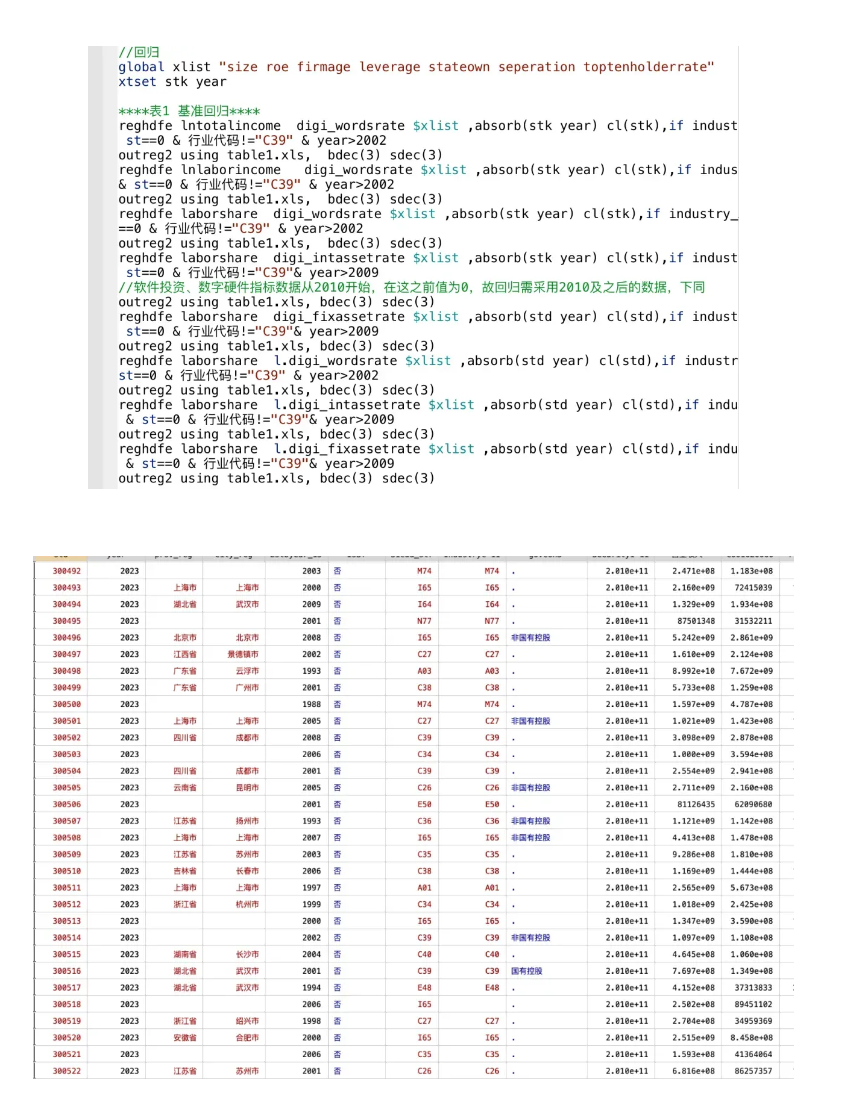Click 湖北省 in row 300494
The height and width of the screenshot is (1111, 848).
coord(185,604)
